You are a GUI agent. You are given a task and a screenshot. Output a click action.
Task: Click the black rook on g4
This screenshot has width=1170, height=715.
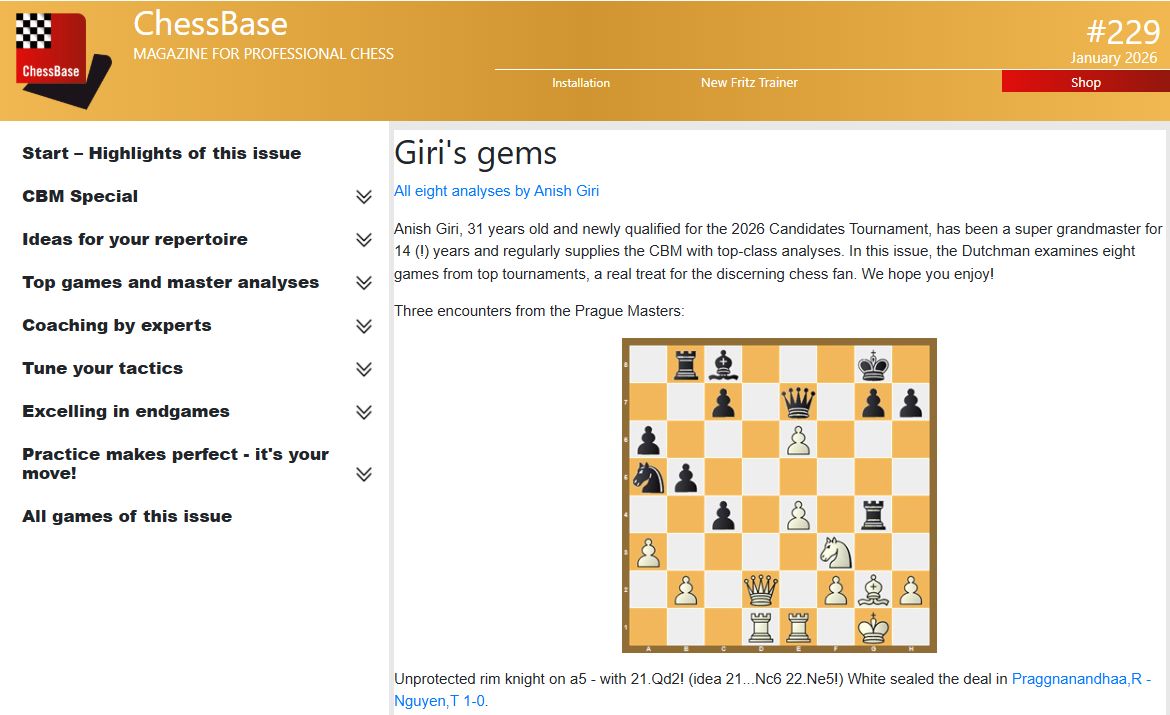[x=874, y=515]
